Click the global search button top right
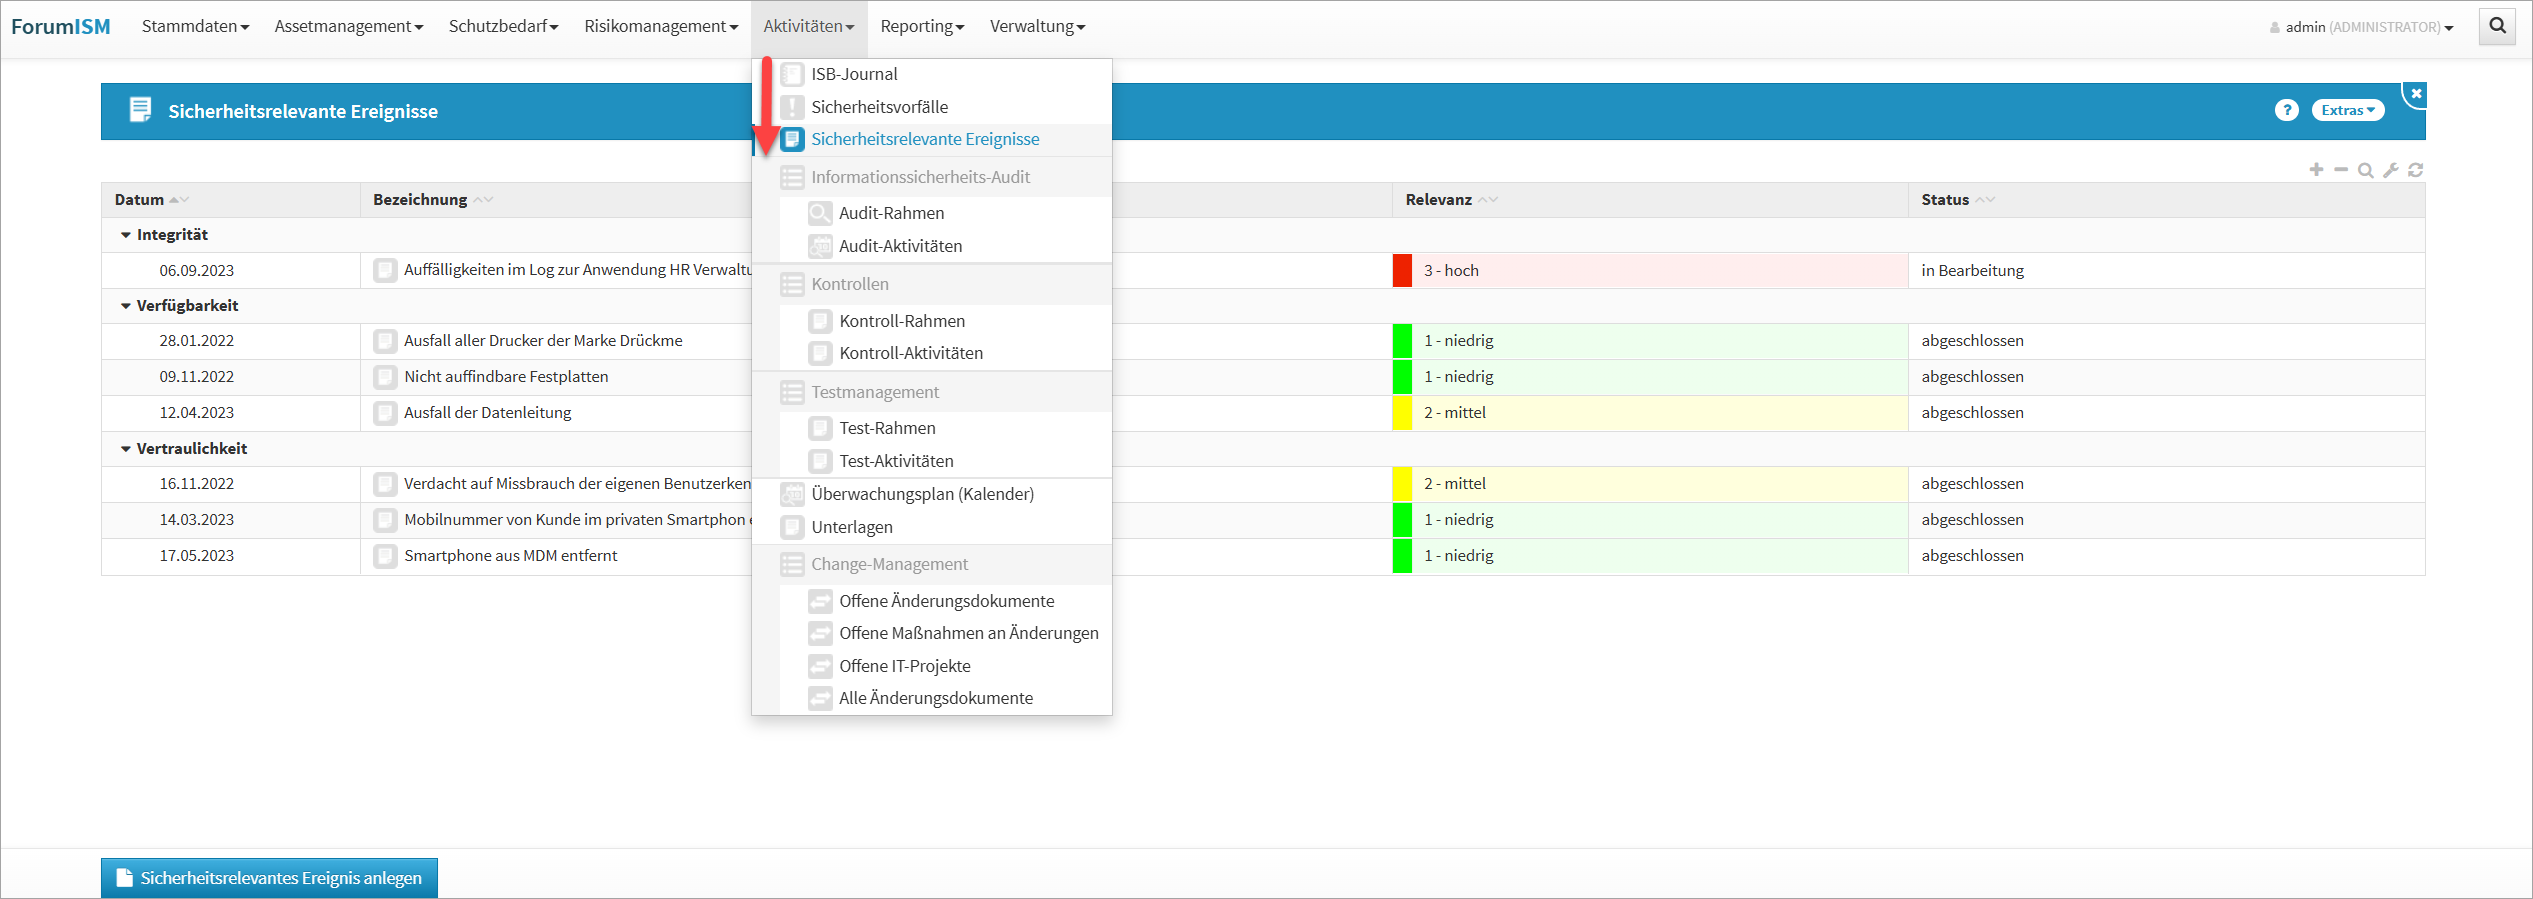 coord(2497,26)
